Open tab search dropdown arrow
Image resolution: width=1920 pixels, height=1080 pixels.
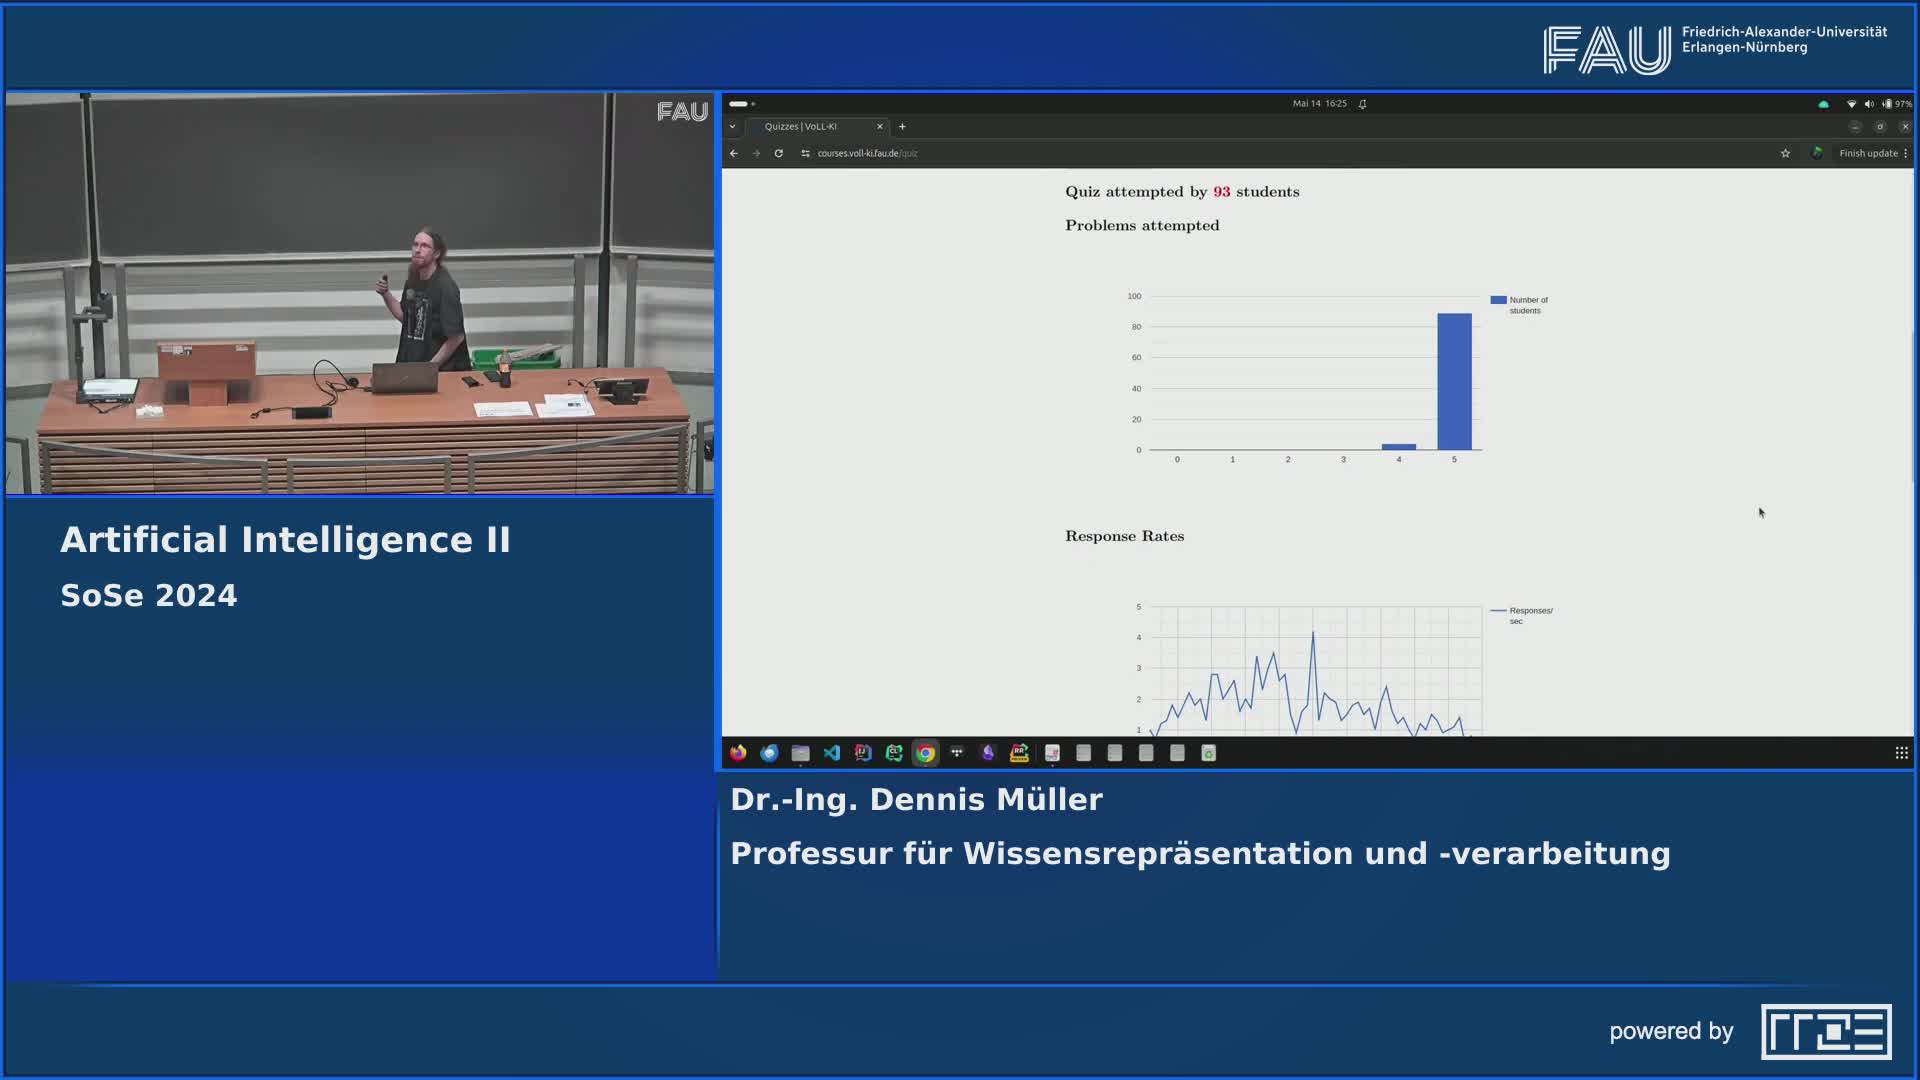click(x=732, y=126)
